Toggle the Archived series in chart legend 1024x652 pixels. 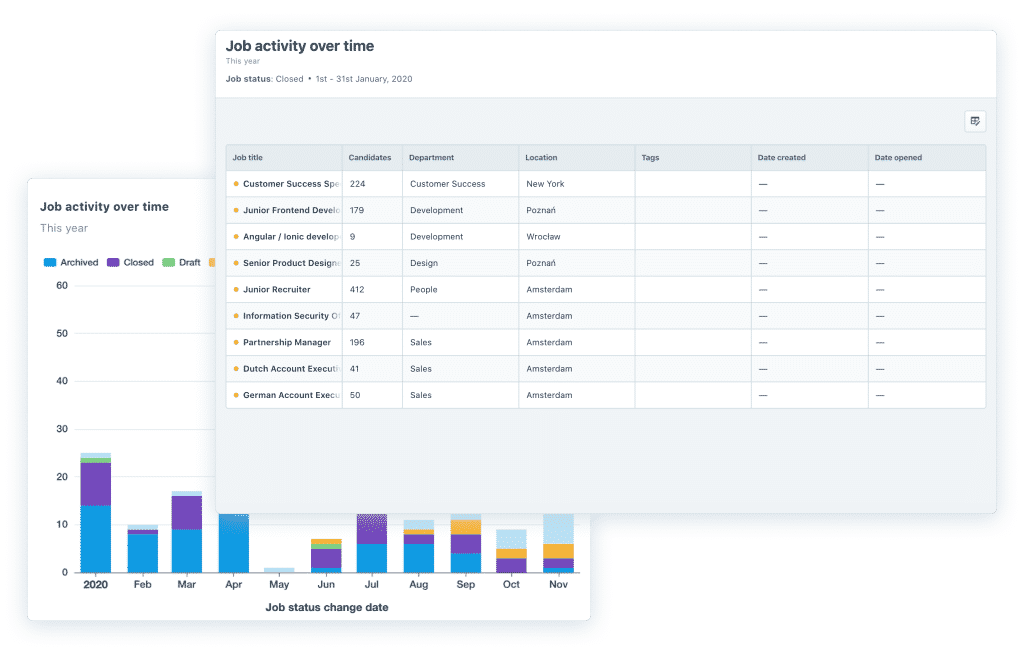(71, 263)
